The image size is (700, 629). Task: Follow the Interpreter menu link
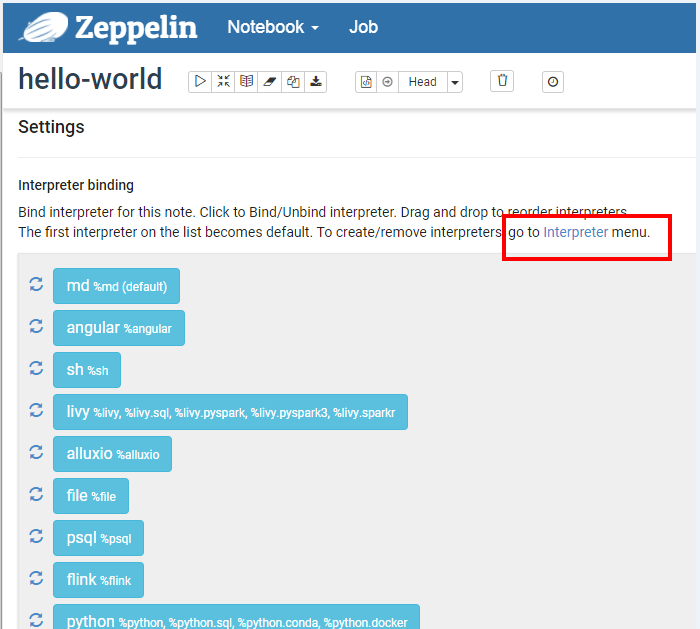pyautogui.click(x=575, y=232)
